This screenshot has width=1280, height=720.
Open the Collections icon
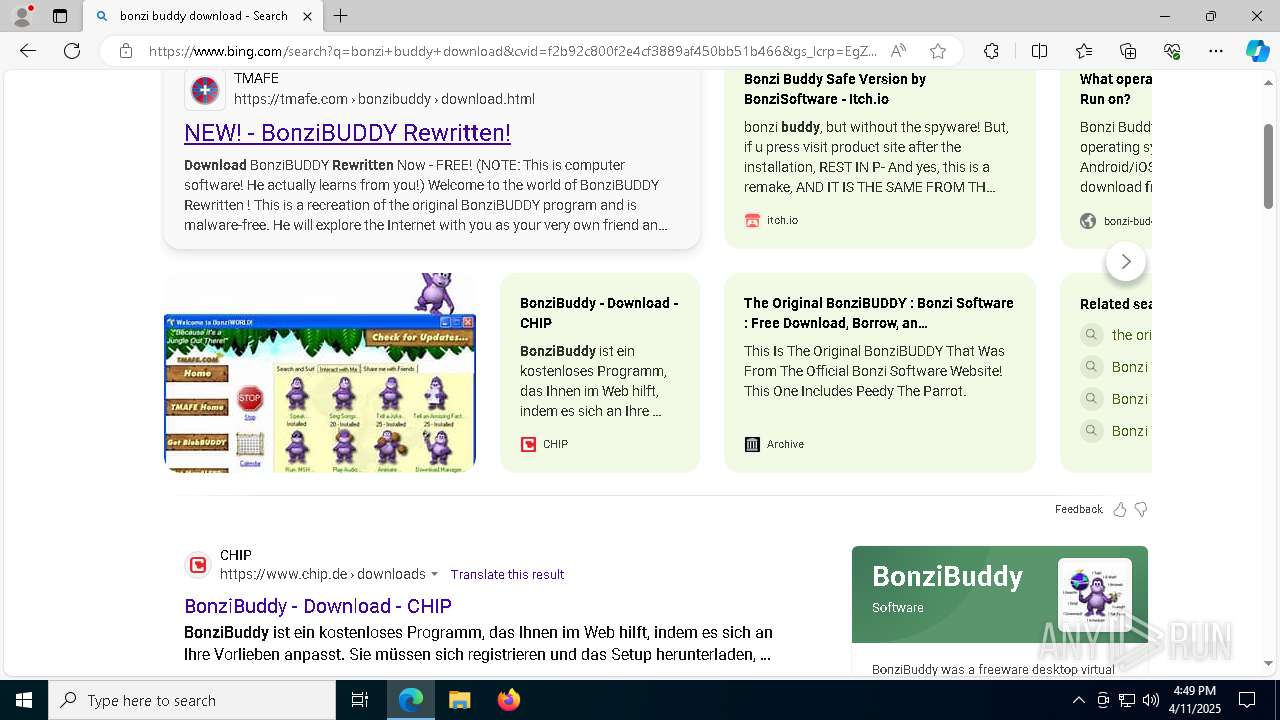(x=1128, y=51)
